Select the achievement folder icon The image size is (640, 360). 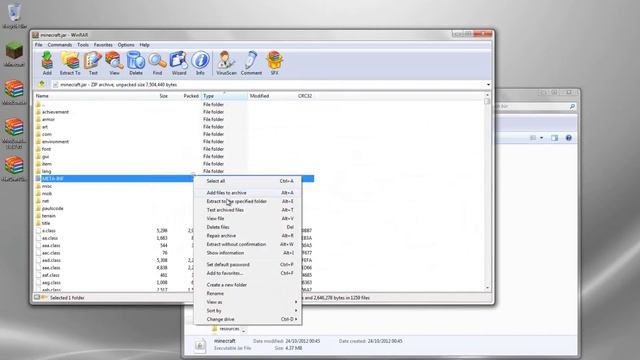(x=38, y=112)
